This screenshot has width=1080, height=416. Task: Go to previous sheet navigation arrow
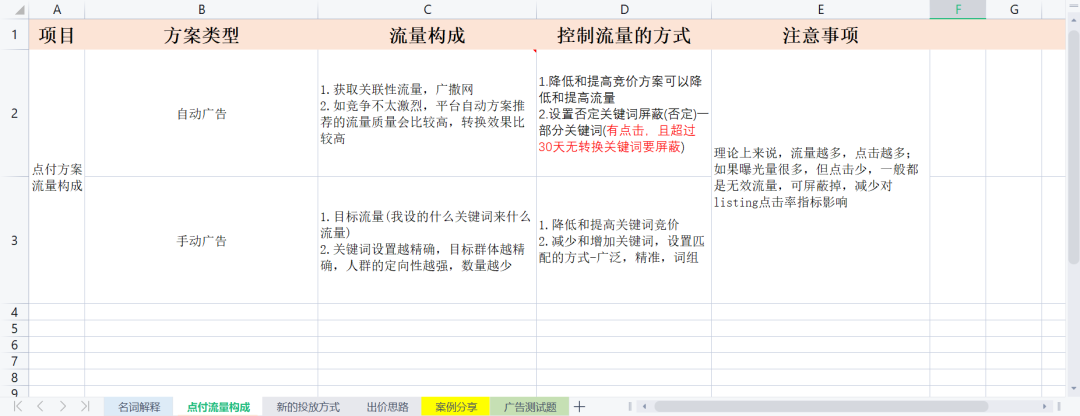point(40,406)
